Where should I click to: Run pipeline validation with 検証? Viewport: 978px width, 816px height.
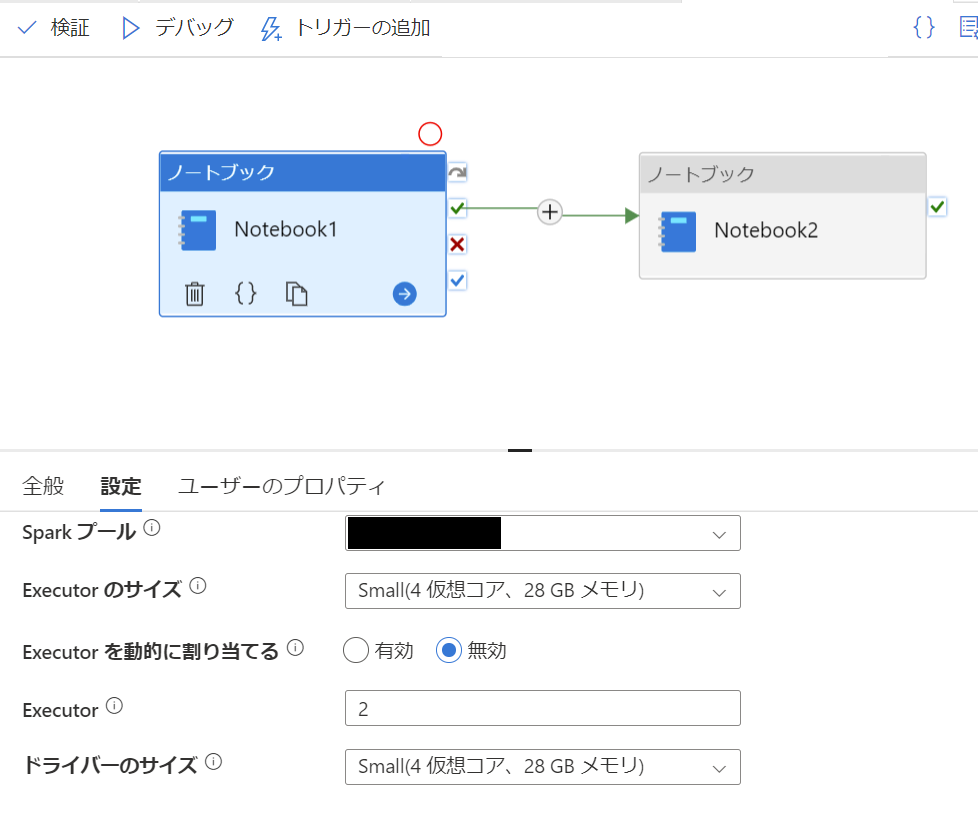[55, 27]
